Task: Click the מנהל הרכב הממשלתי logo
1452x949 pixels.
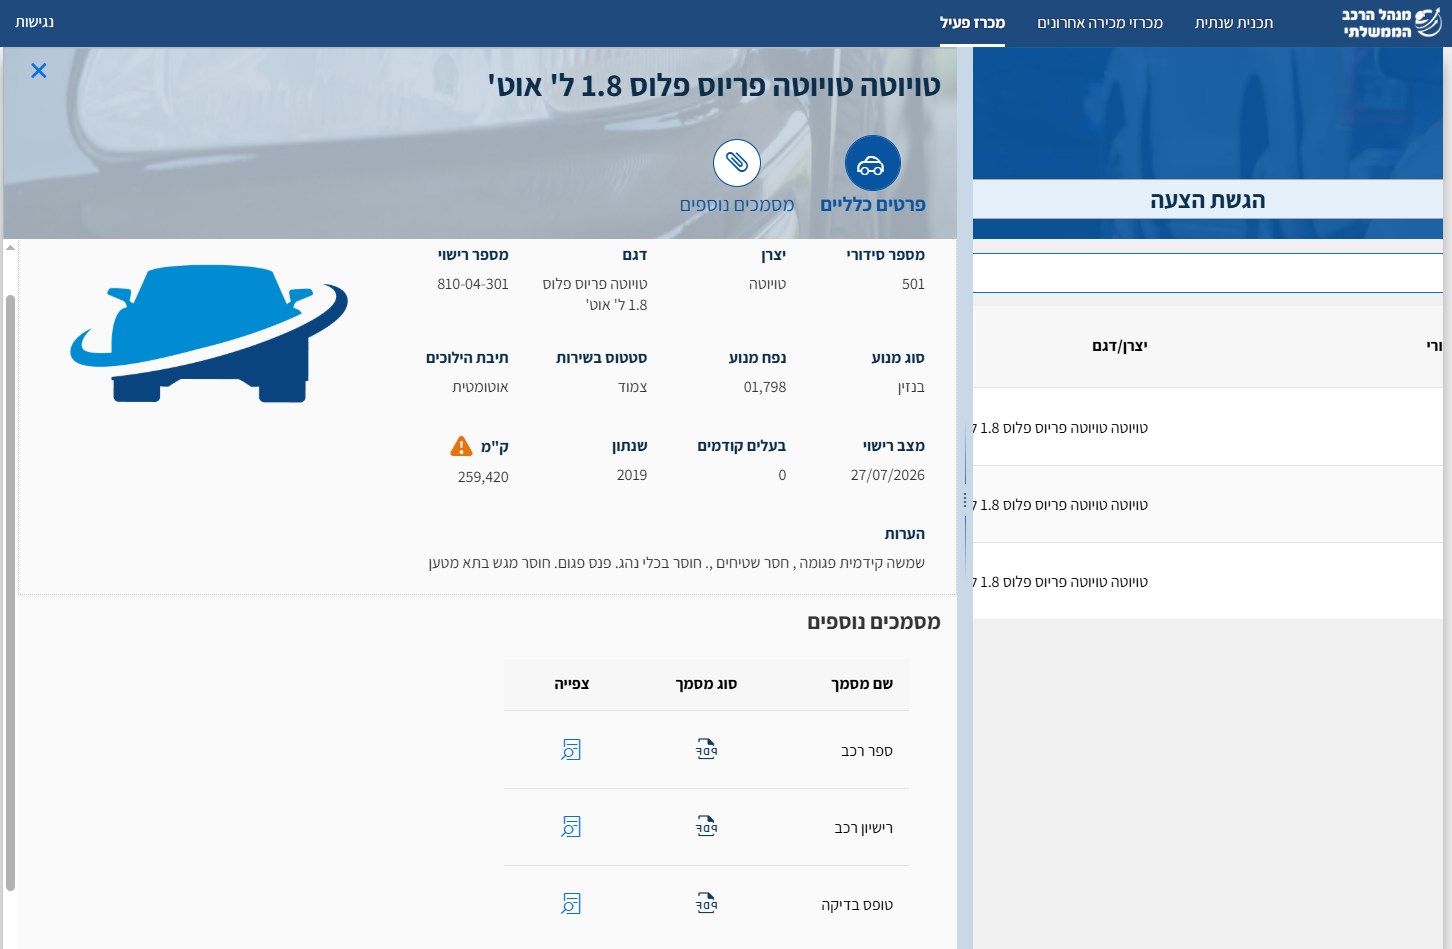Action: [x=1391, y=23]
